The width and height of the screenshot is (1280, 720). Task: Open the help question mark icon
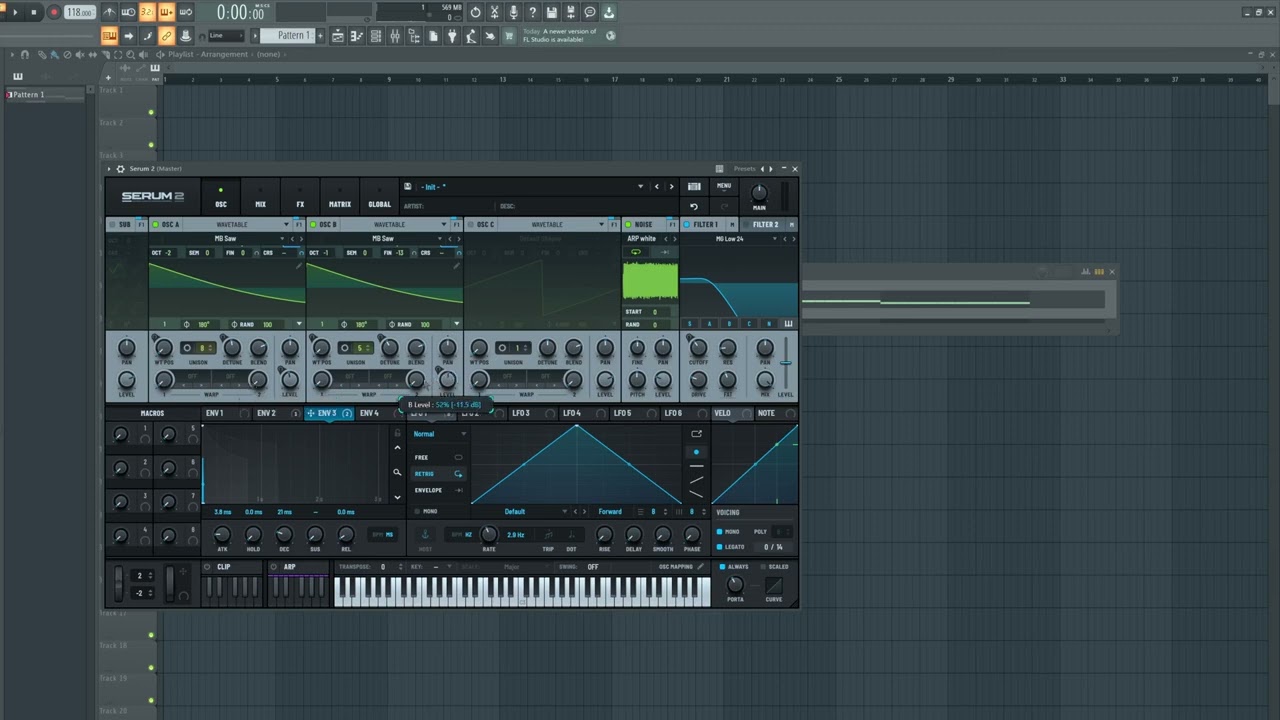pyautogui.click(x=532, y=12)
